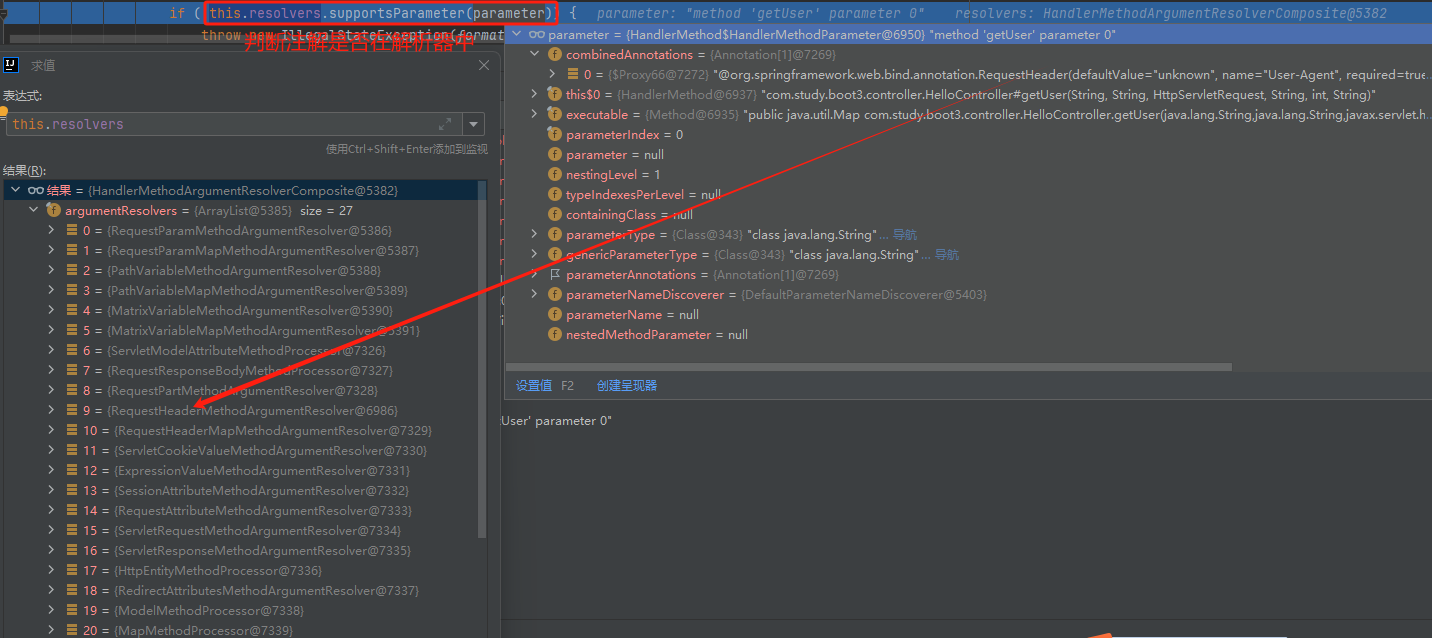Collapse the argumentResolvers ArrayList node

[x=34, y=210]
